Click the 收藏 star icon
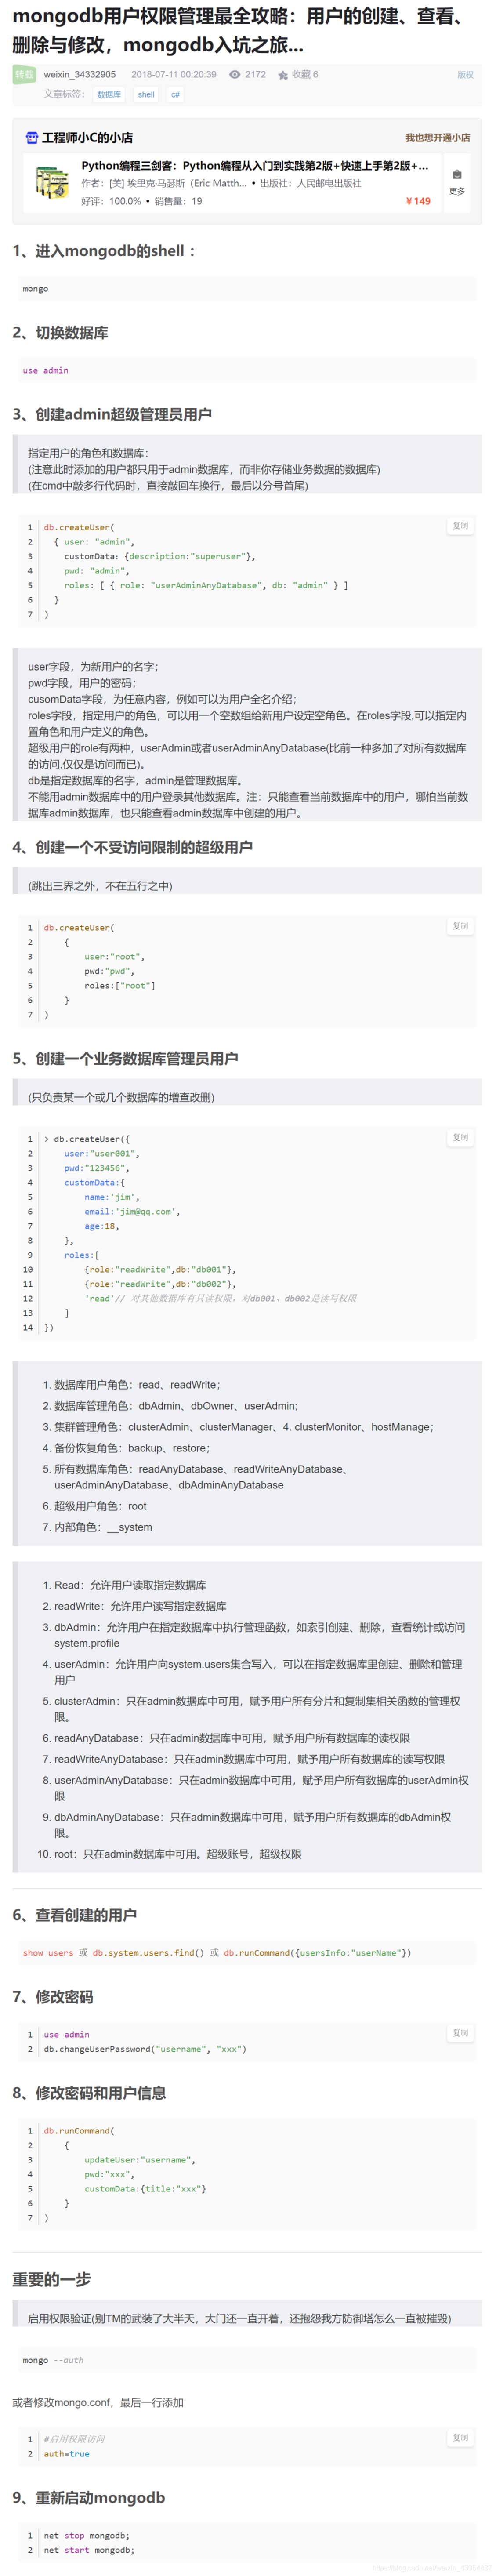This screenshot has height=2576, width=496. point(283,75)
